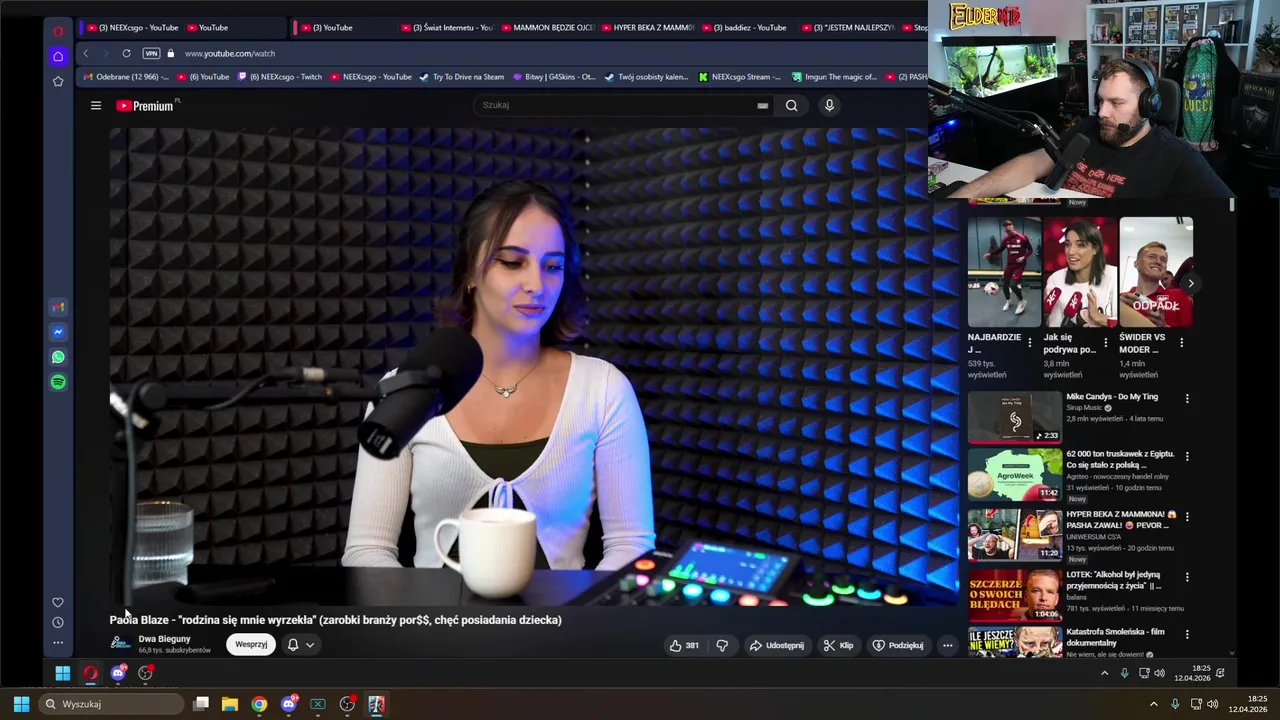Switch to MAMMON BĘDZIE OJCEM tab
Viewport: 1280px width, 720px height.
click(x=547, y=27)
